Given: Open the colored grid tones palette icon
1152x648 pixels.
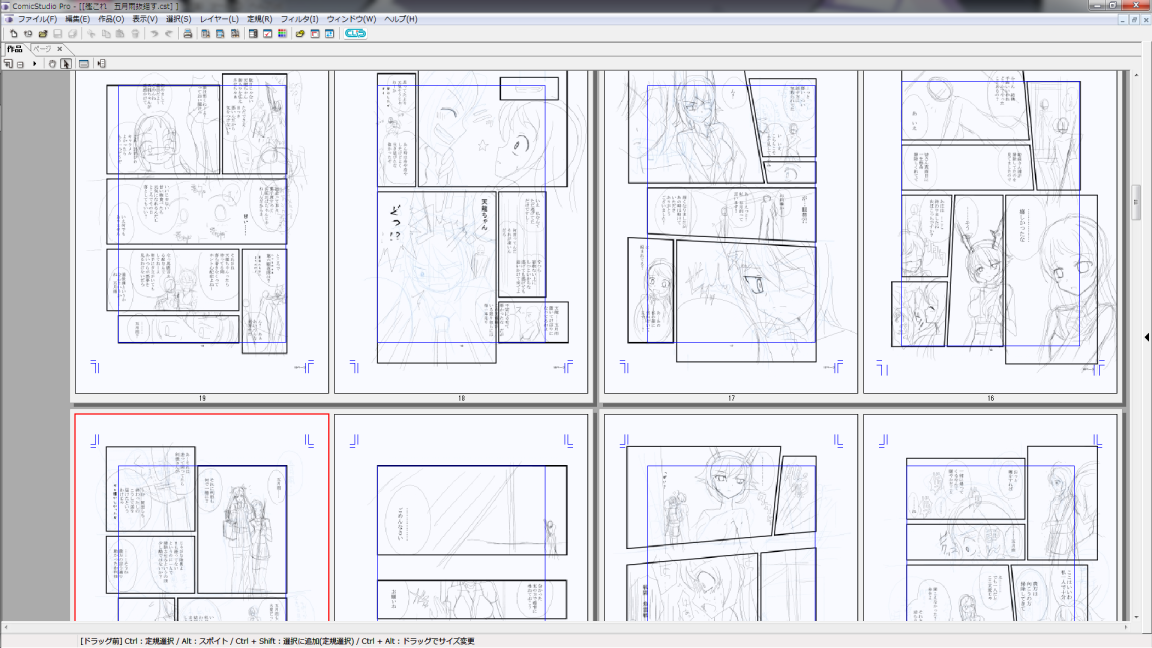Looking at the screenshot, I should (282, 34).
